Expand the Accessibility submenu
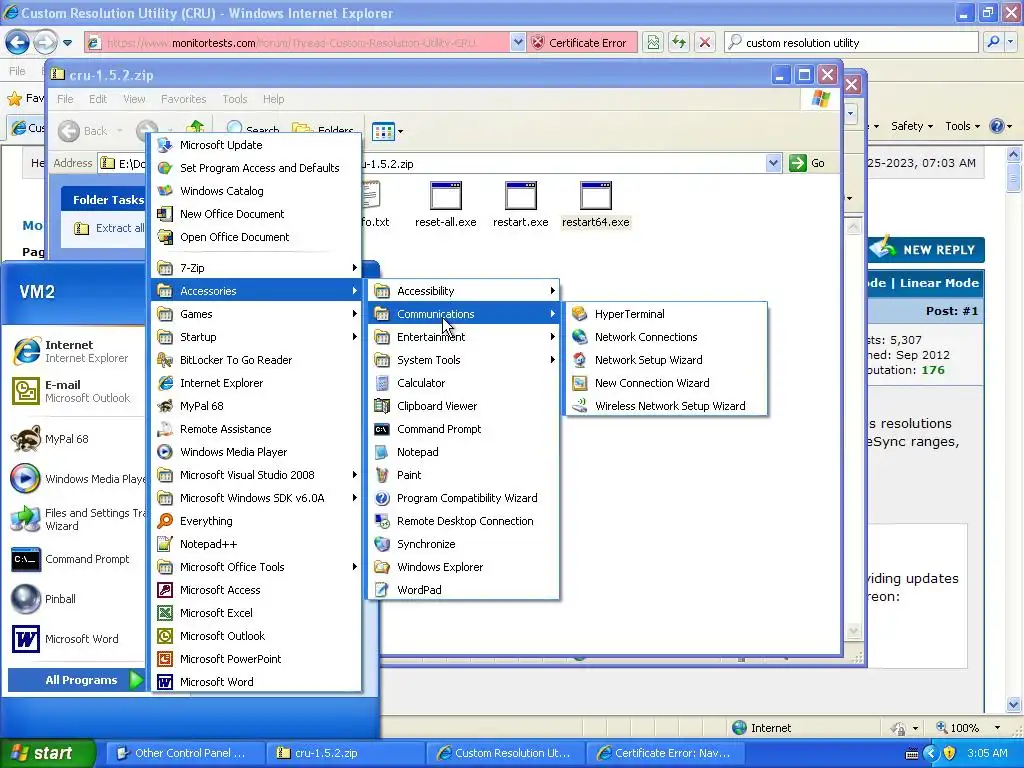 tap(463, 291)
